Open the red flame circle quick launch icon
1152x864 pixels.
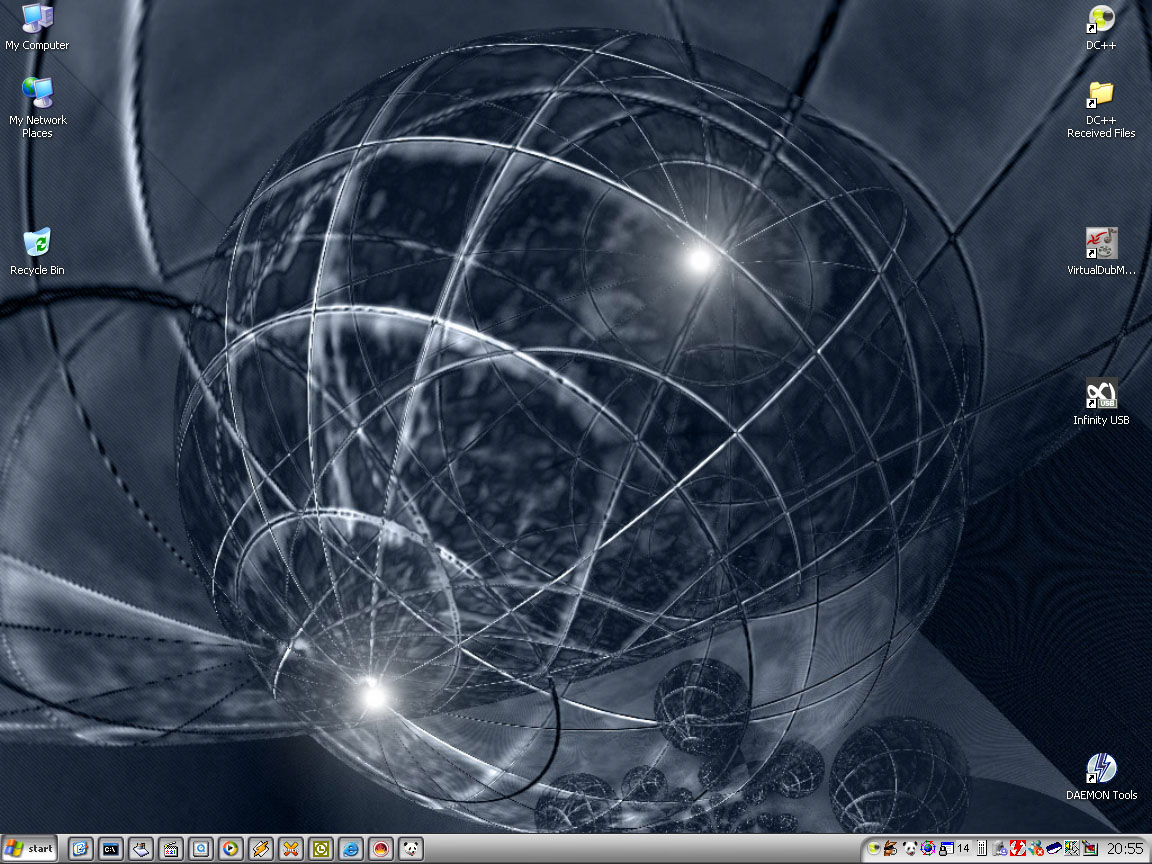click(381, 849)
